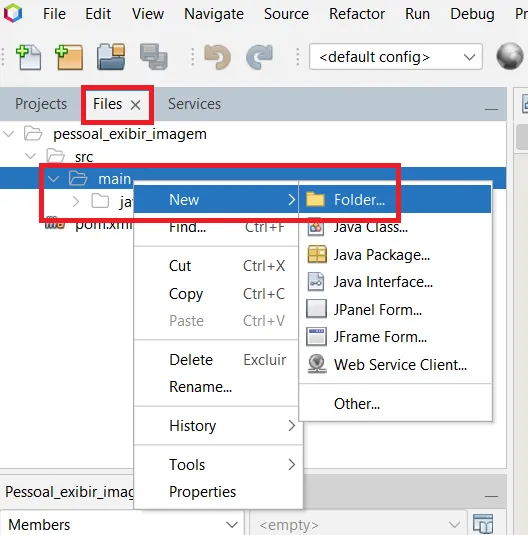528x535 pixels.
Task: Click the Java Package icon in submenu
Action: click(317, 255)
